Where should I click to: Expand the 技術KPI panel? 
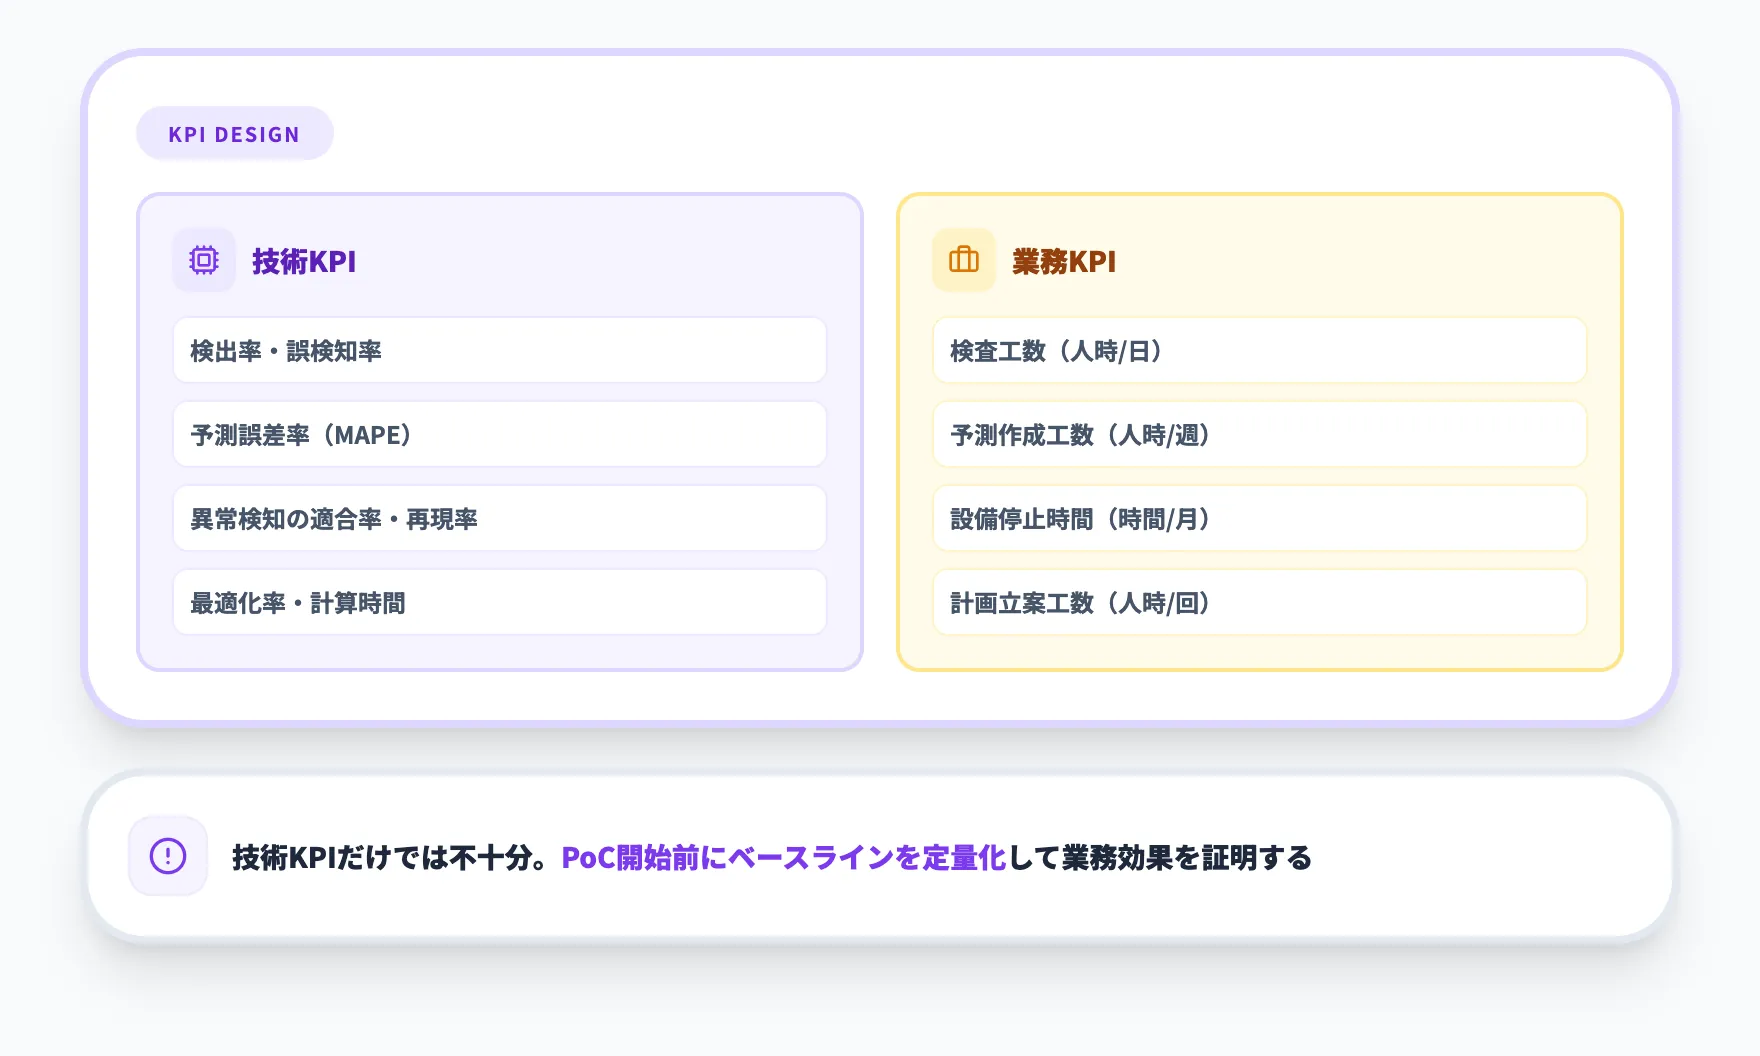point(499,428)
